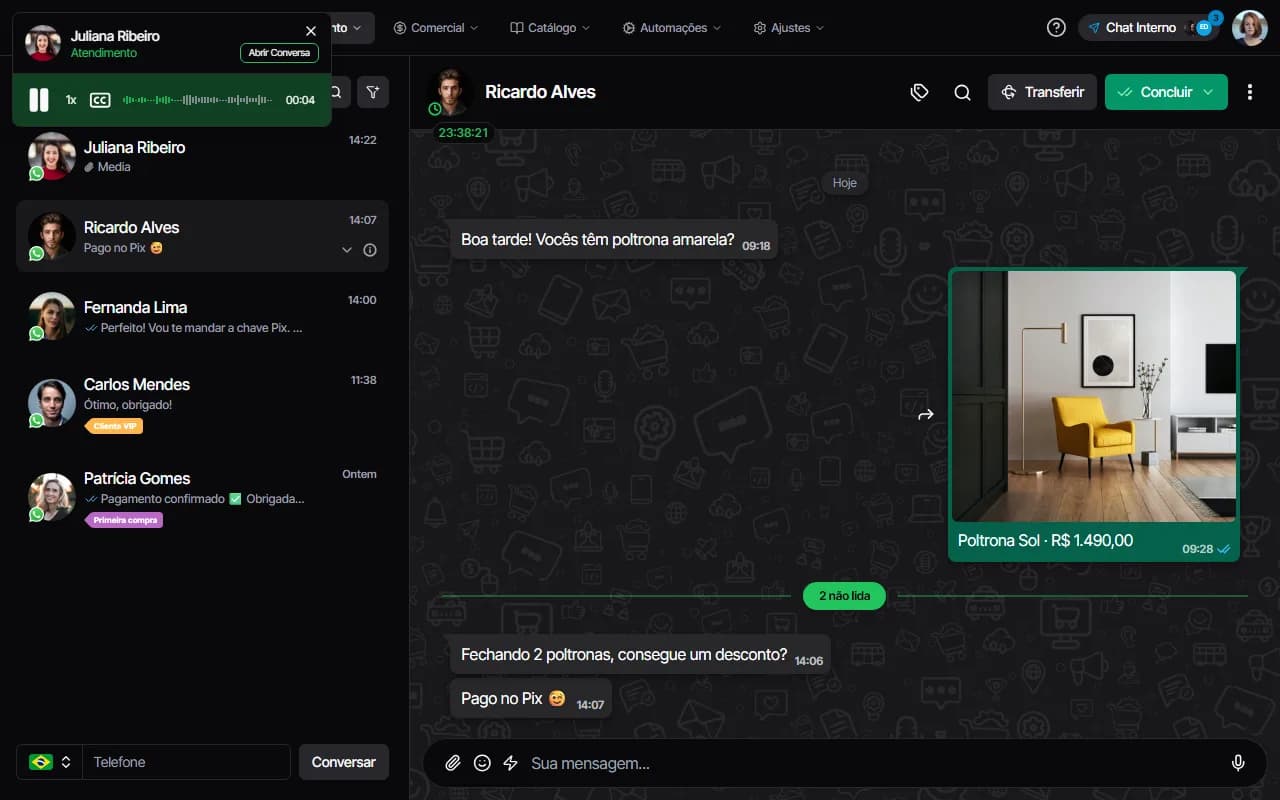Viewport: 1280px width, 800px height.
Task: Click the 2 não lida badge
Action: [844, 596]
